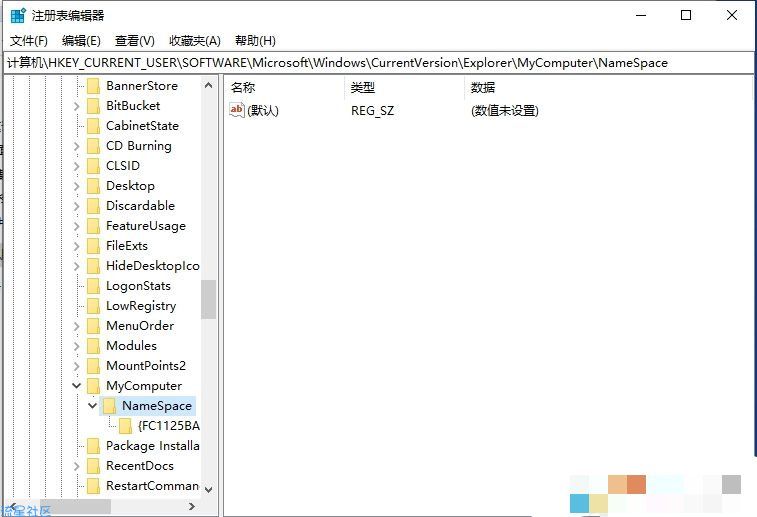Image resolution: width=757 pixels, height=517 pixels.
Task: Click the (数值未设置) data cell
Action: click(x=505, y=111)
